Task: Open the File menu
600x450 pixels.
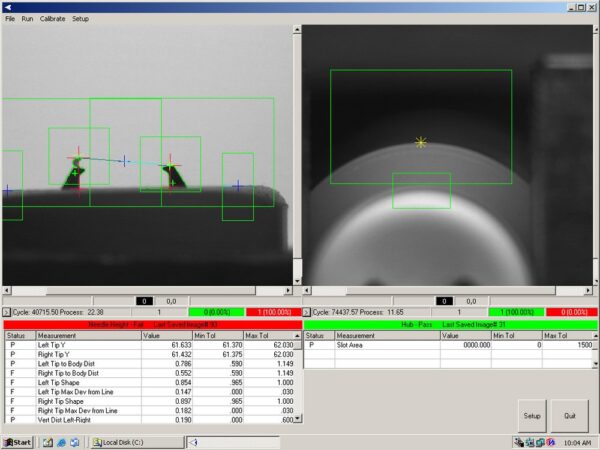Action: point(10,19)
